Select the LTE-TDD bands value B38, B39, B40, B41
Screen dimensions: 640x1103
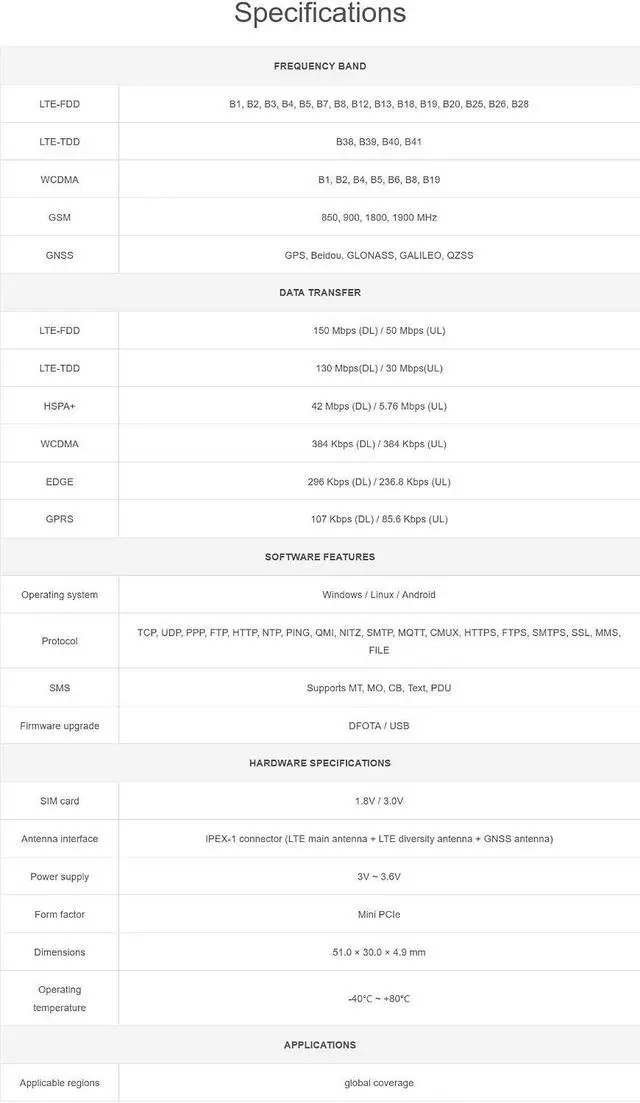pos(379,142)
